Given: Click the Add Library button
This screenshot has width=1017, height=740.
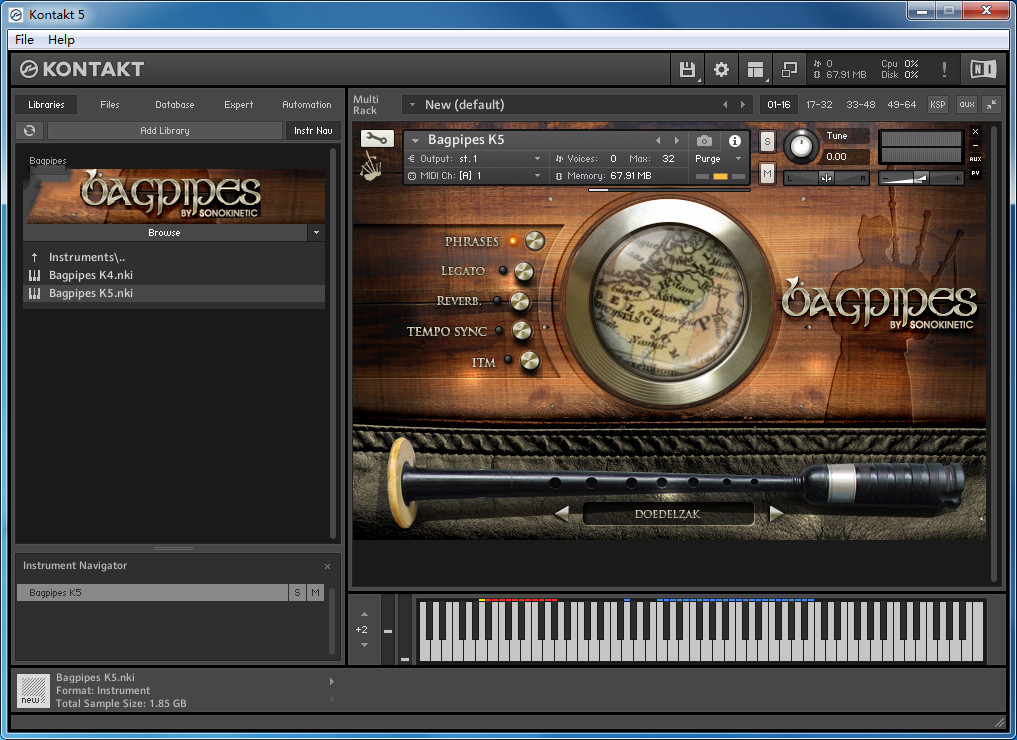Looking at the screenshot, I should point(165,130).
